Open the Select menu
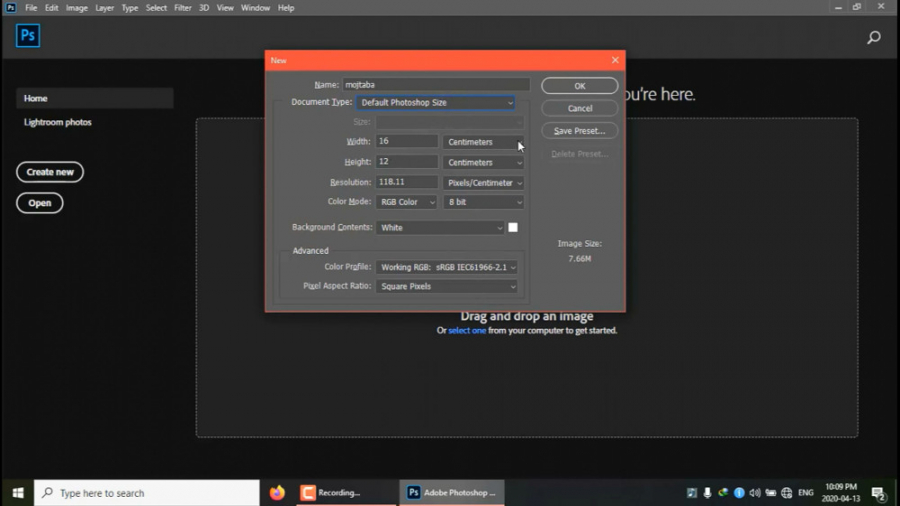This screenshot has height=506, width=900. point(156,7)
